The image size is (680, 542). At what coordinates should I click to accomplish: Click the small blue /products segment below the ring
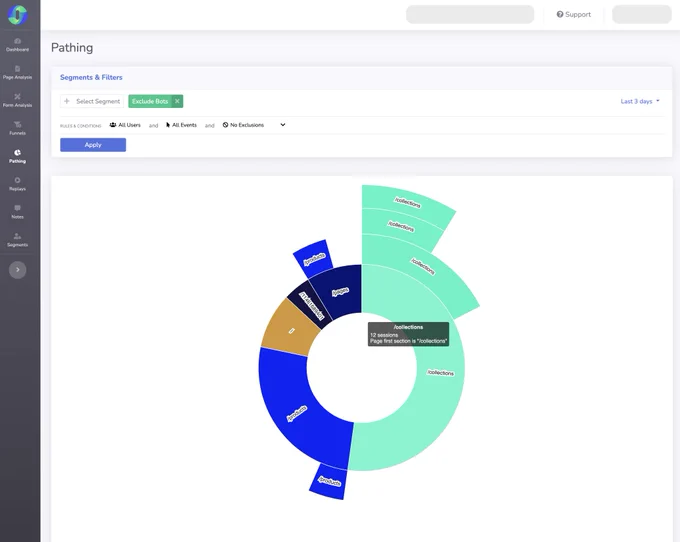tap(329, 481)
